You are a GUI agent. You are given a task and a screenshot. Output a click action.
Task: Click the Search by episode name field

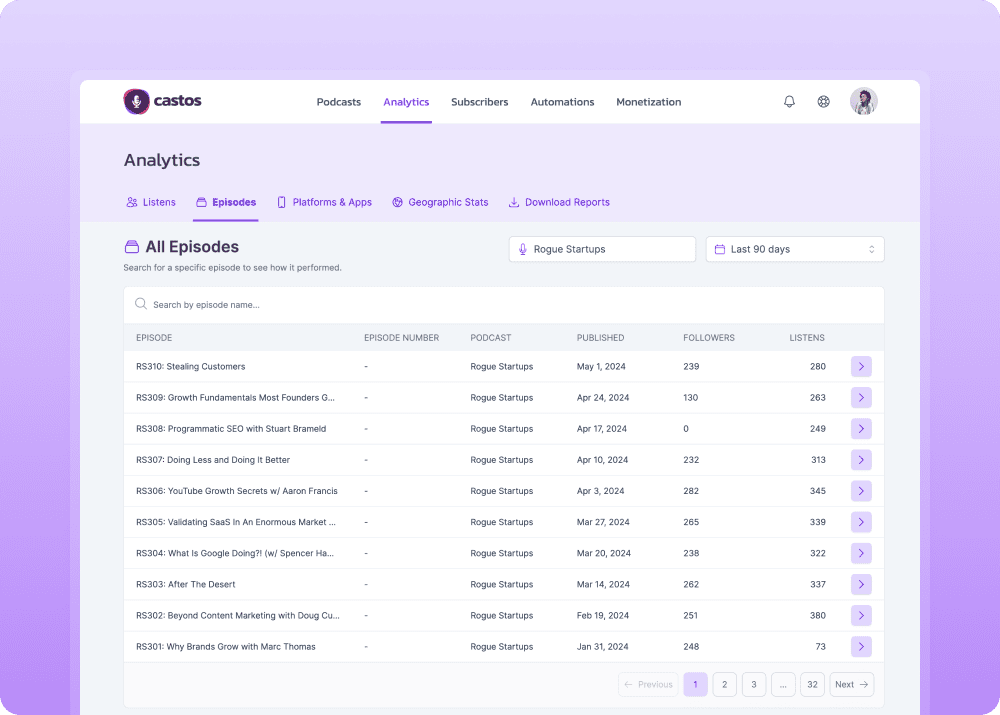click(x=504, y=305)
